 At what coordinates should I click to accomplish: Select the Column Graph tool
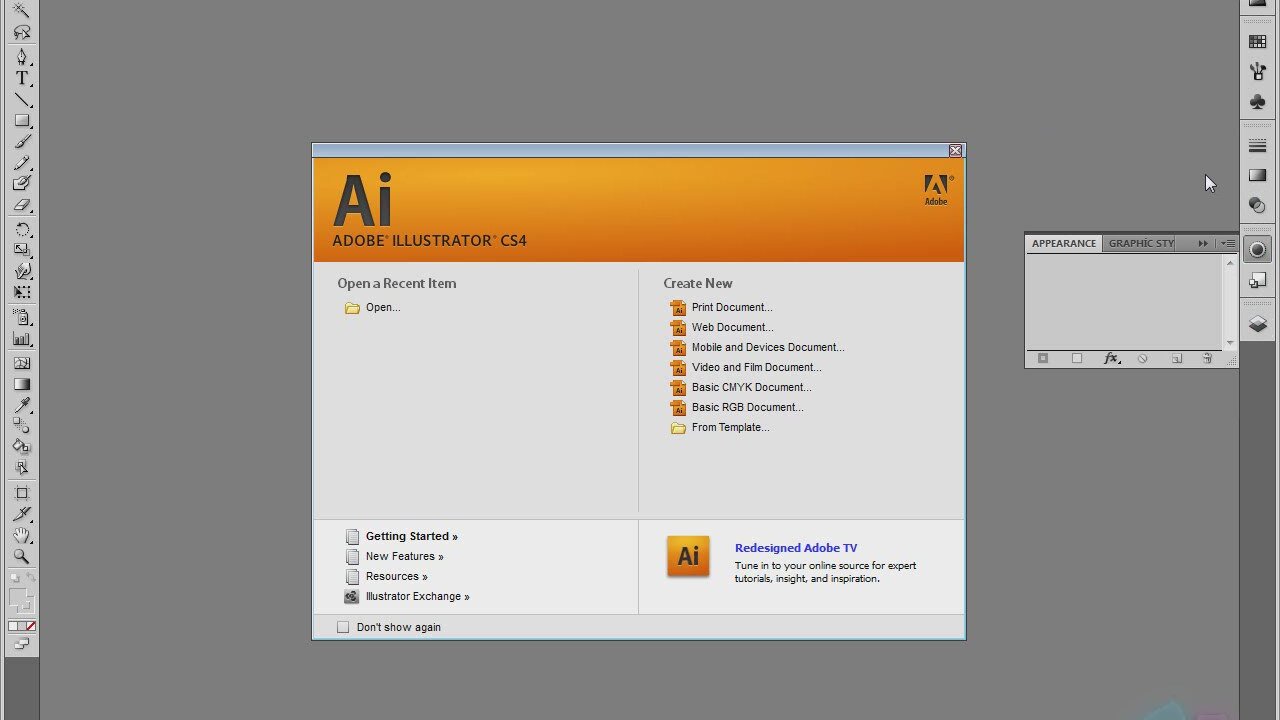coord(21,339)
